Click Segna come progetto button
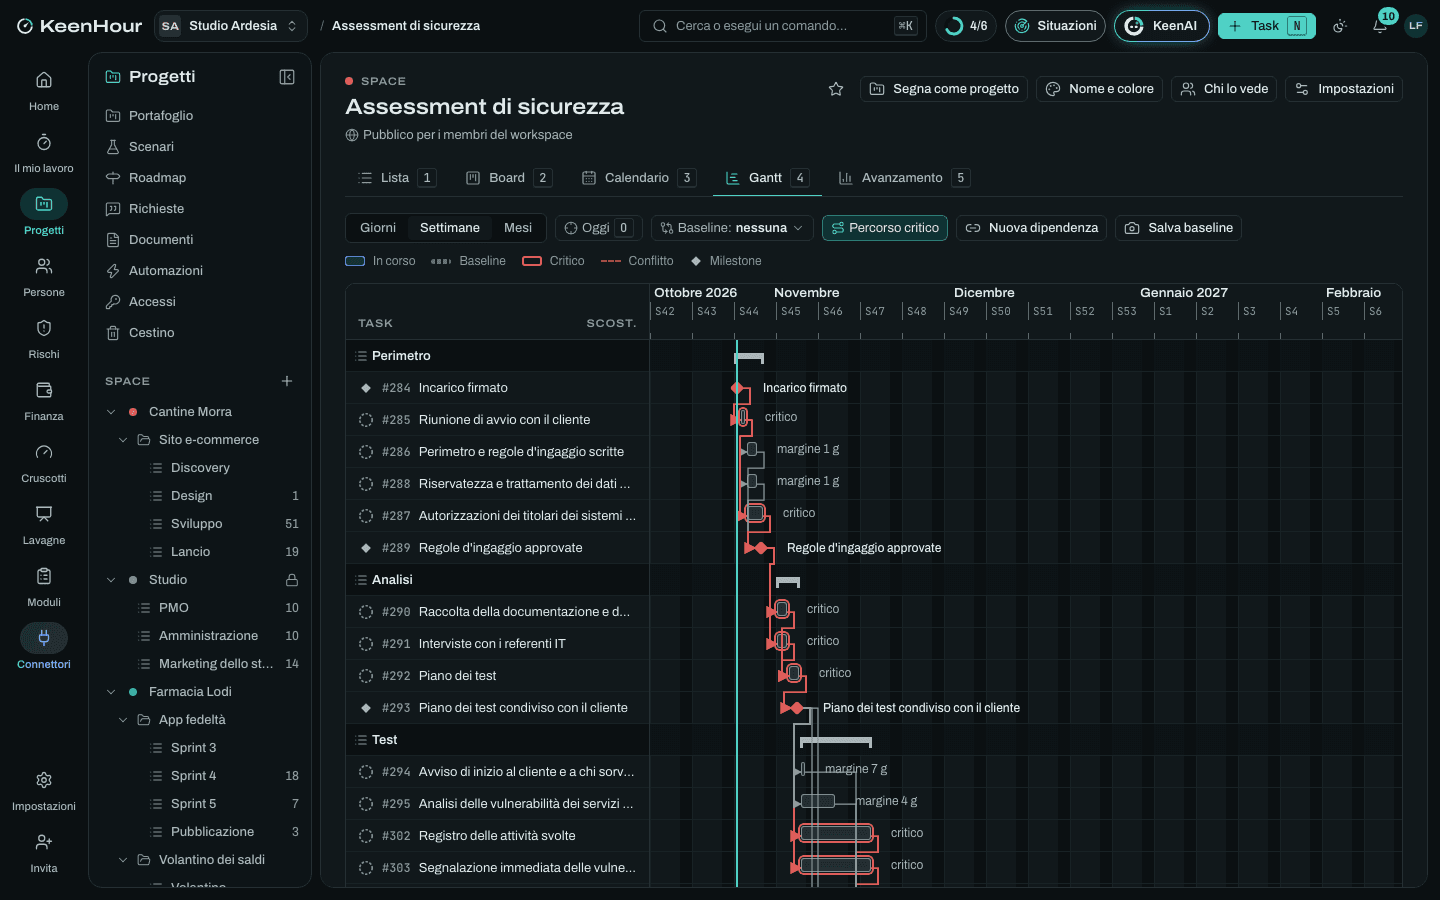 point(944,89)
